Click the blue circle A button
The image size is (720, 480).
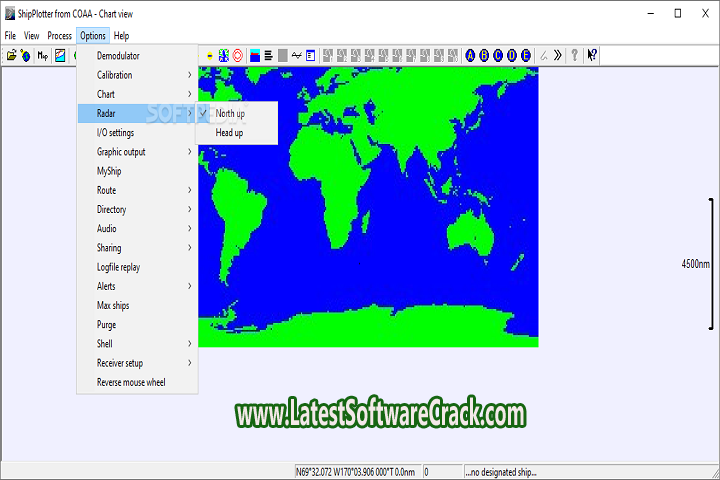(471, 55)
